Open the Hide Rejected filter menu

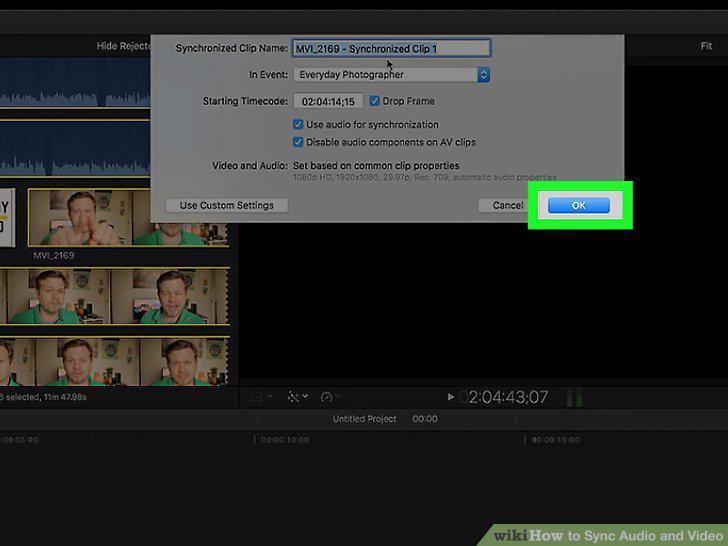(x=123, y=46)
